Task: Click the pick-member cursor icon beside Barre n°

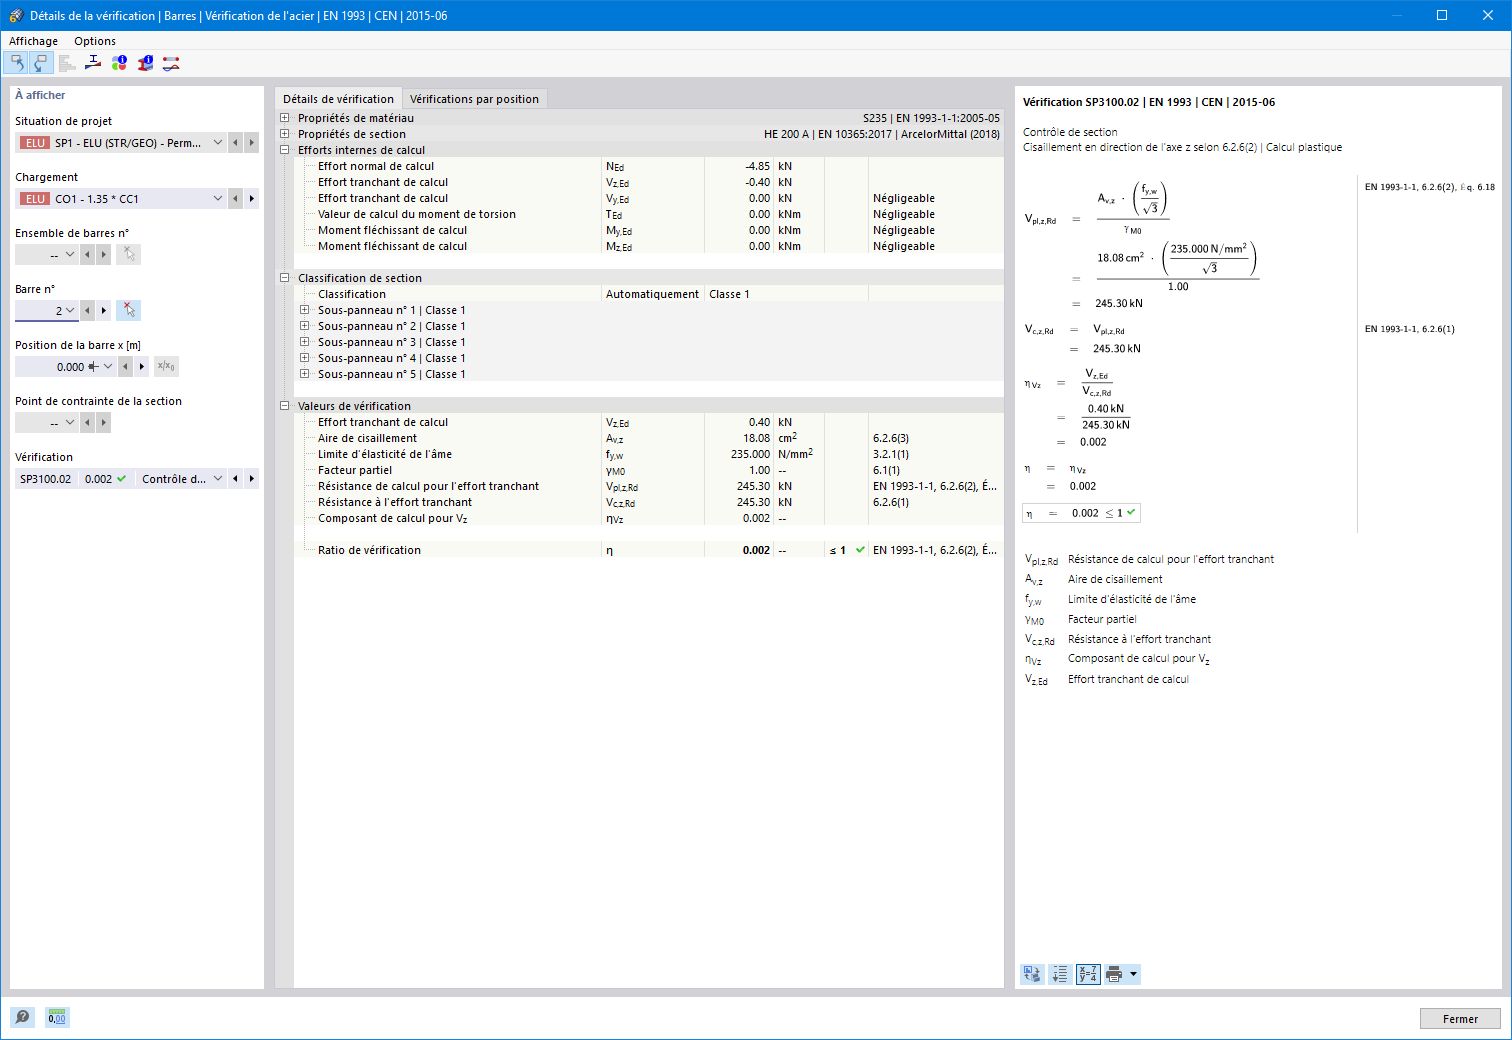Action: pos(128,310)
